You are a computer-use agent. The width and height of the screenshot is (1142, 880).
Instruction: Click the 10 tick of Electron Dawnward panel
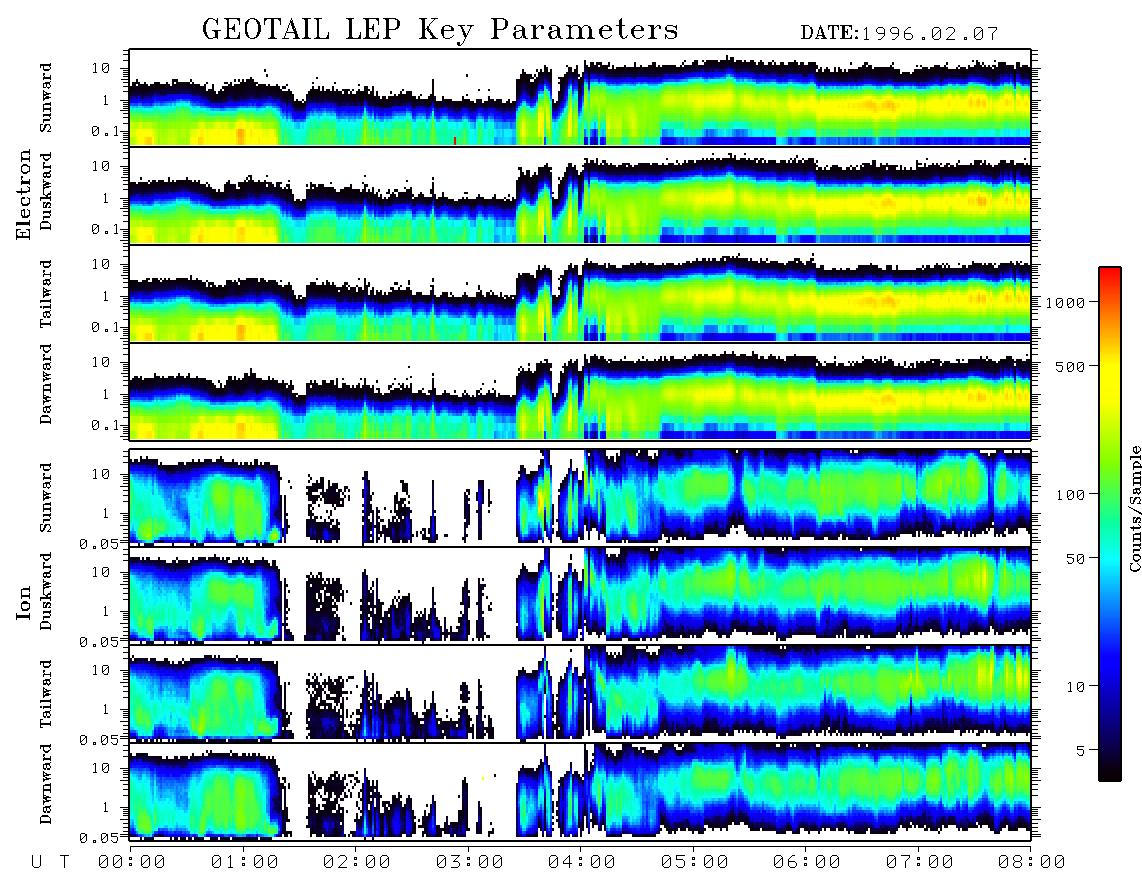click(101, 362)
